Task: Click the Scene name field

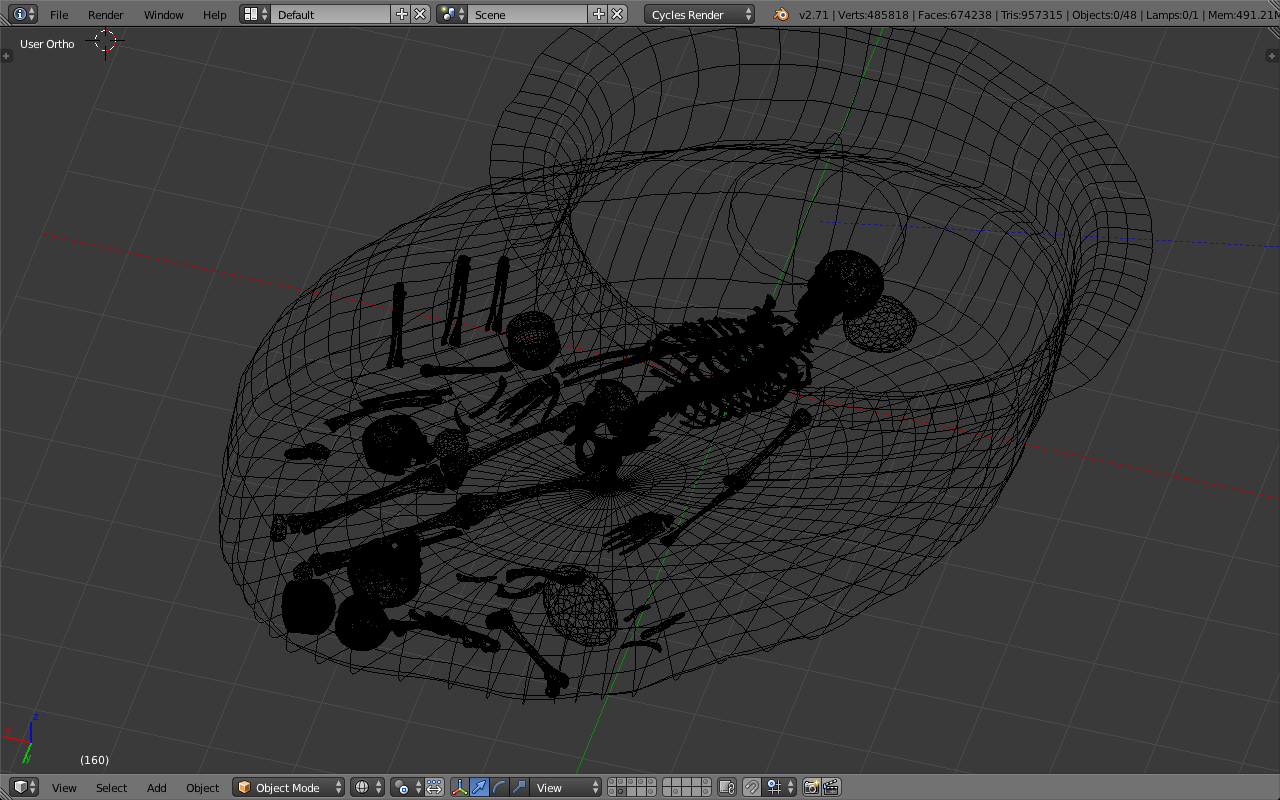Action: point(527,14)
